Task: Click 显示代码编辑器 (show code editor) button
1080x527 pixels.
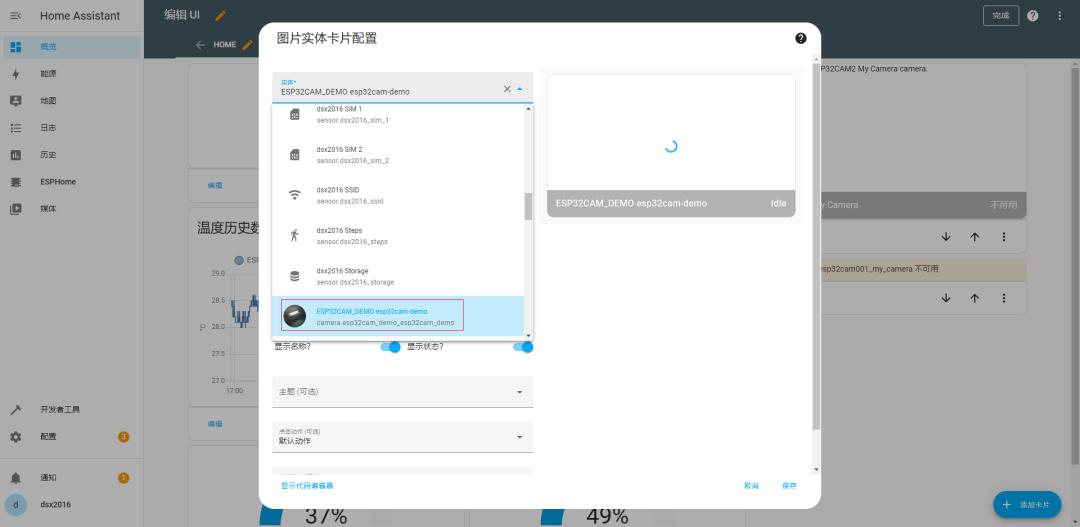Action: coord(307,486)
